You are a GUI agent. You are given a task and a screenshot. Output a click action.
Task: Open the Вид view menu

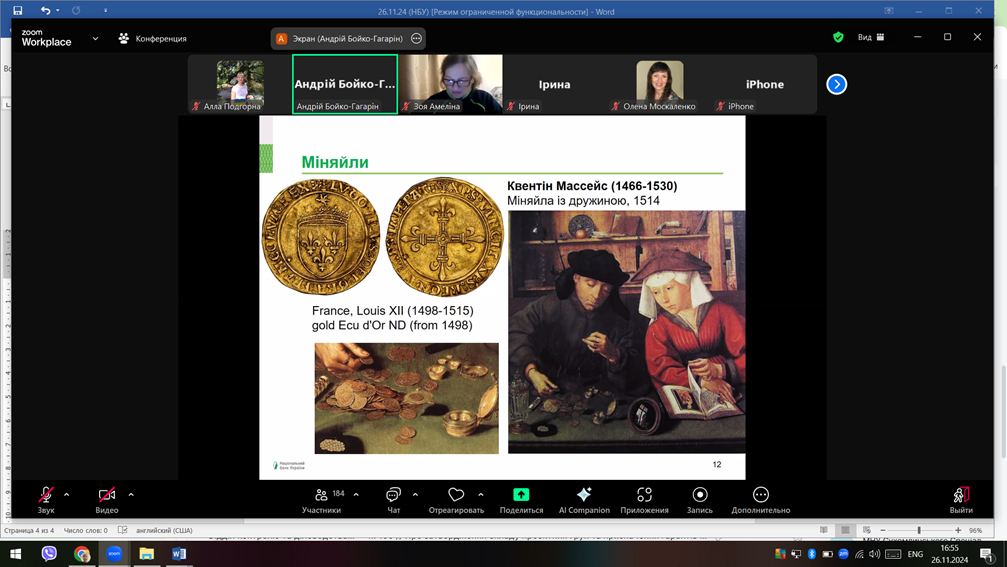(x=870, y=37)
